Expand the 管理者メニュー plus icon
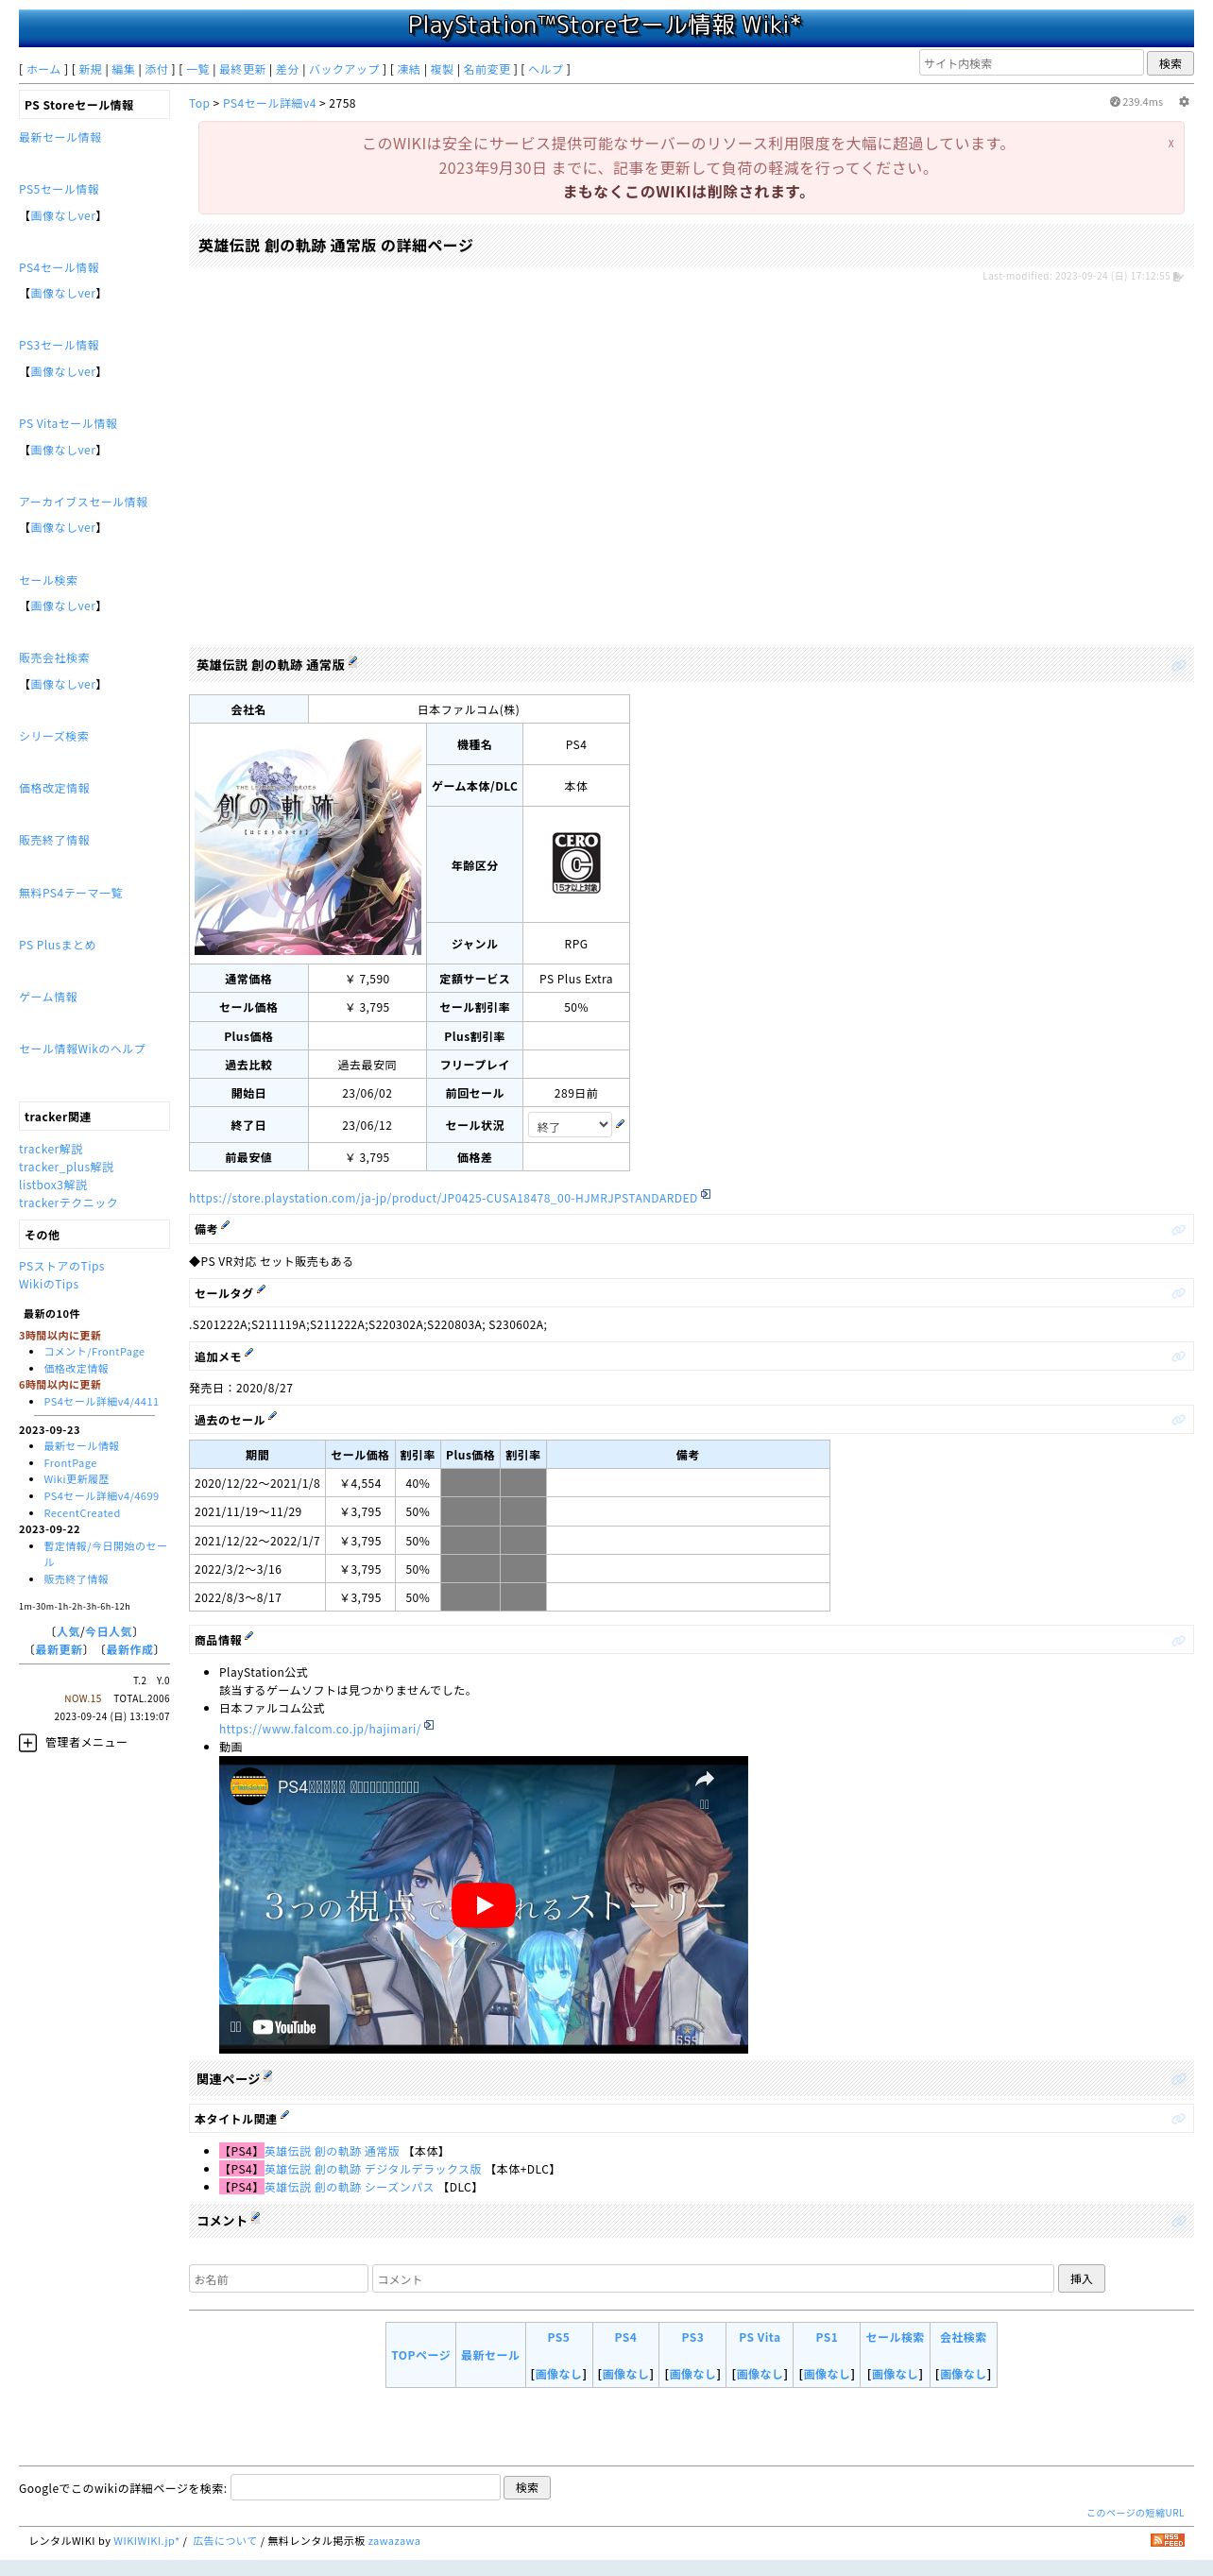Screen dimensions: 1213x2576 (28, 1742)
